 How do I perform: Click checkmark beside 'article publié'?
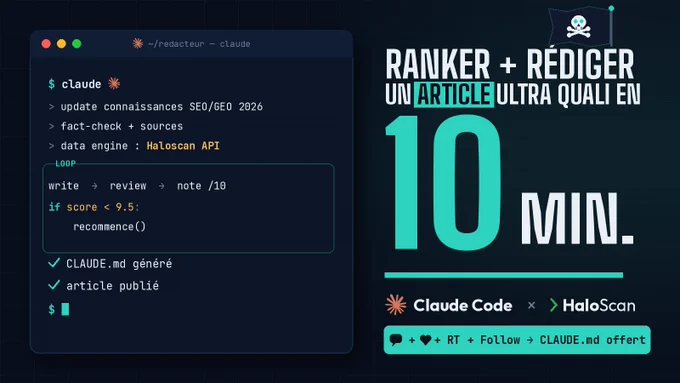[x=54, y=285]
